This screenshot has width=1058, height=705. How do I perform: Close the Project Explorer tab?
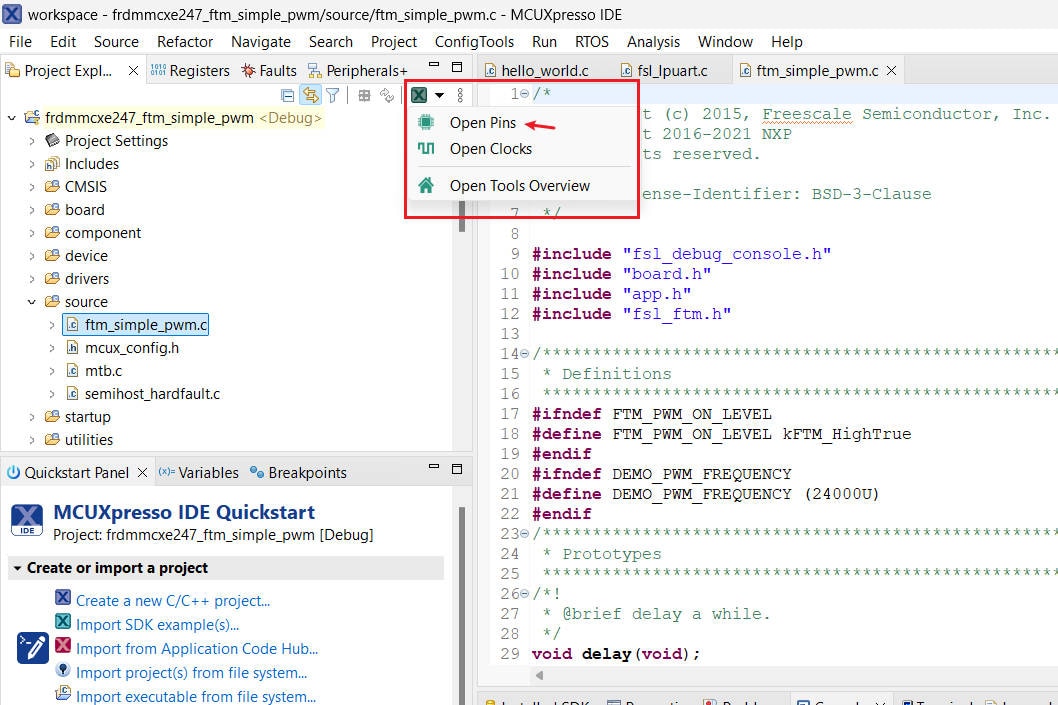point(134,70)
